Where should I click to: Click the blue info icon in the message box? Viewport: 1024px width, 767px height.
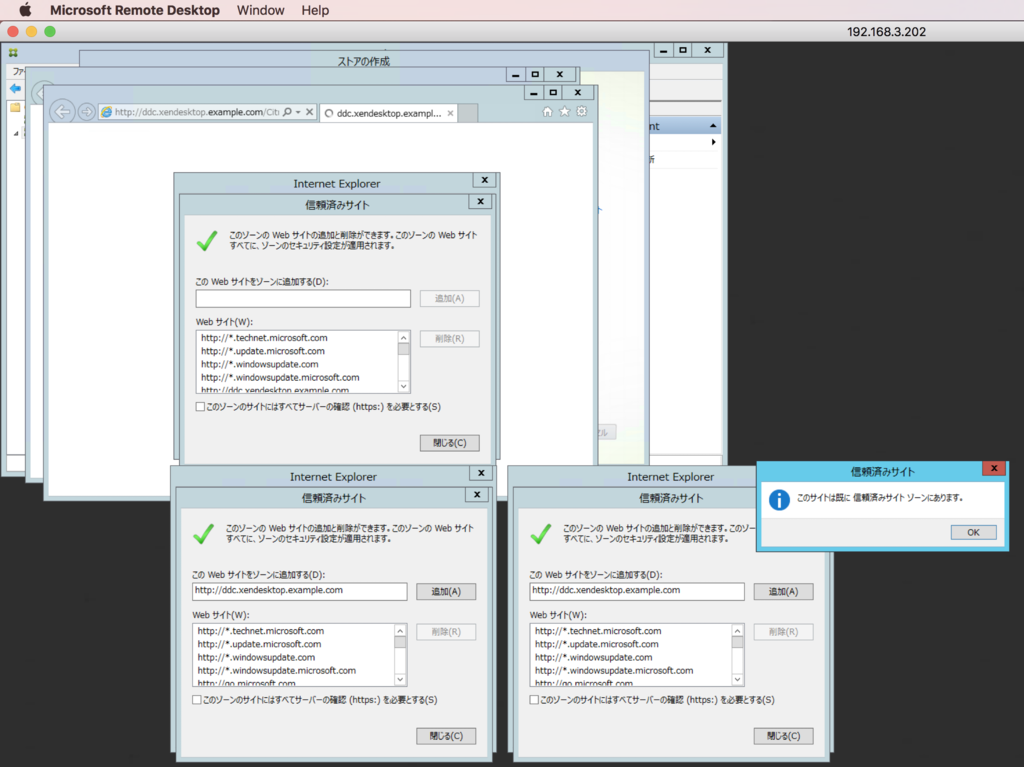tap(779, 499)
